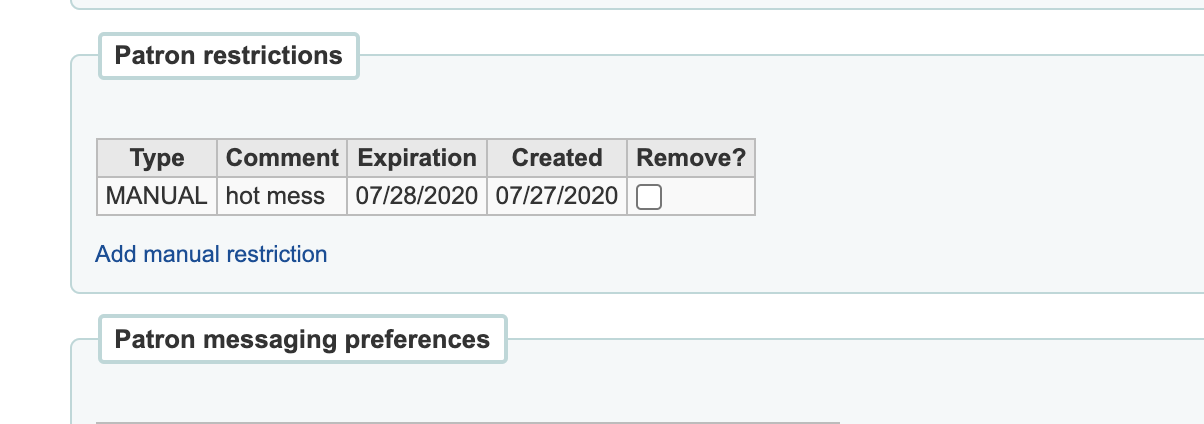The image size is (1204, 424).
Task: Click the Patron restrictions section heading
Action: pyautogui.click(x=228, y=56)
